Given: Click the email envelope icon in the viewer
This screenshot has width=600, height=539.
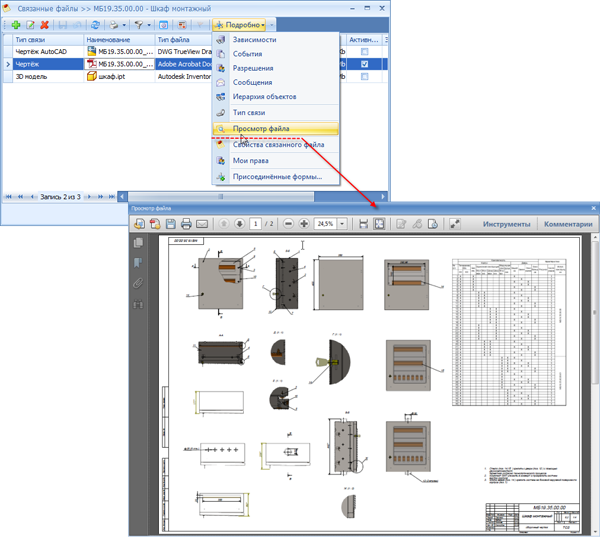Looking at the screenshot, I should 201,224.
